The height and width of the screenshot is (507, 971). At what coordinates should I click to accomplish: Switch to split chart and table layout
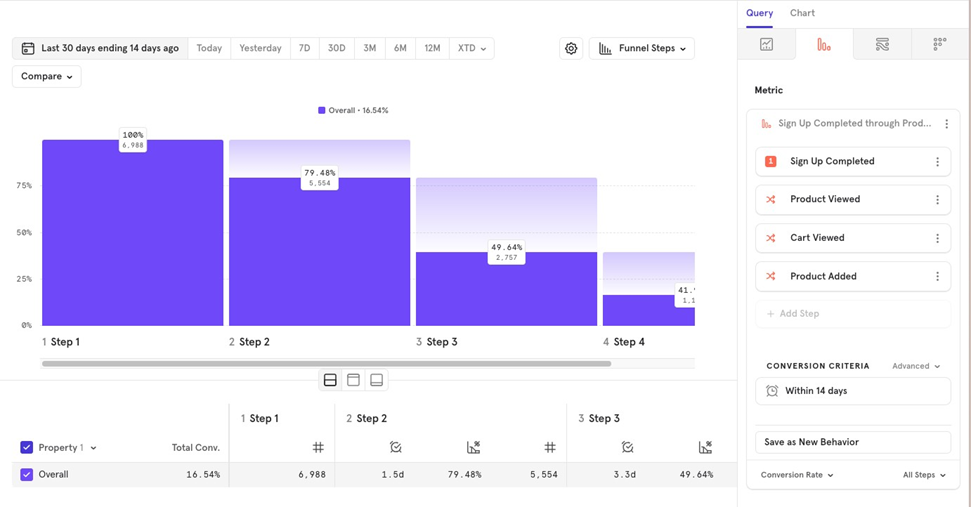(330, 380)
